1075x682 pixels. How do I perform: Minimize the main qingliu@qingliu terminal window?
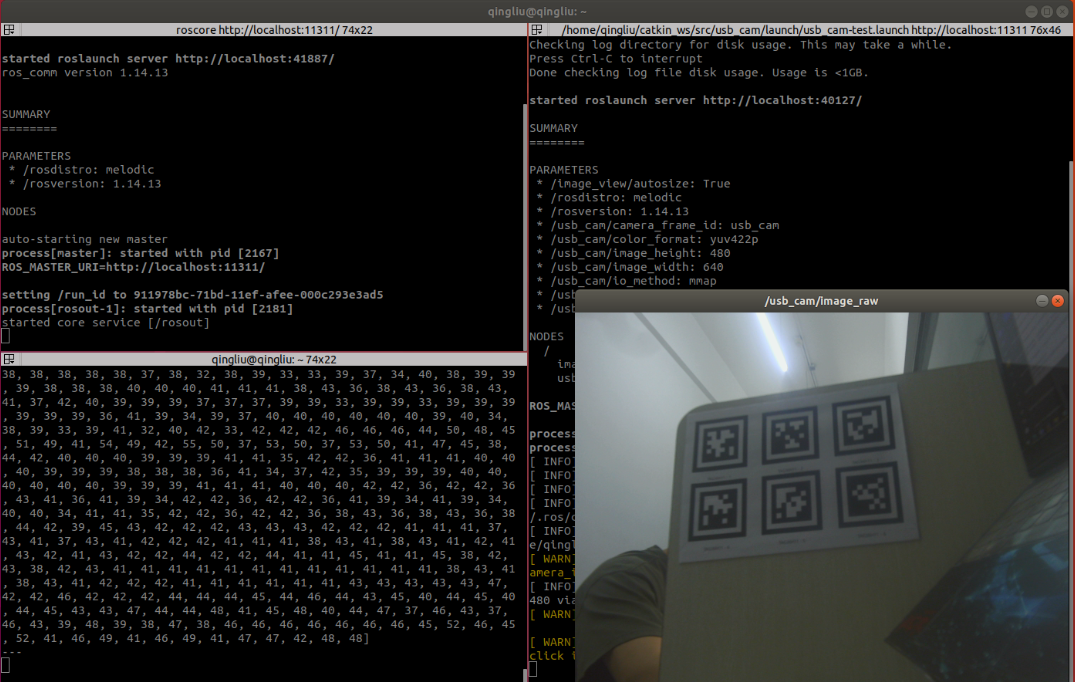coord(1031,12)
